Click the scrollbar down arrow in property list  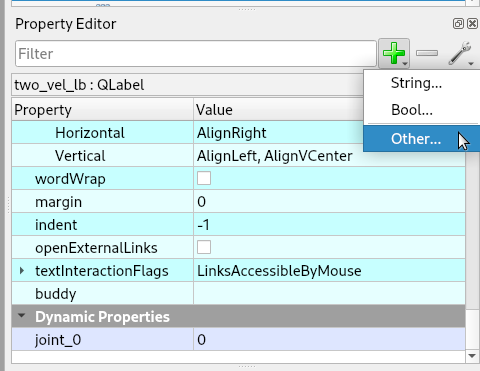point(472,356)
